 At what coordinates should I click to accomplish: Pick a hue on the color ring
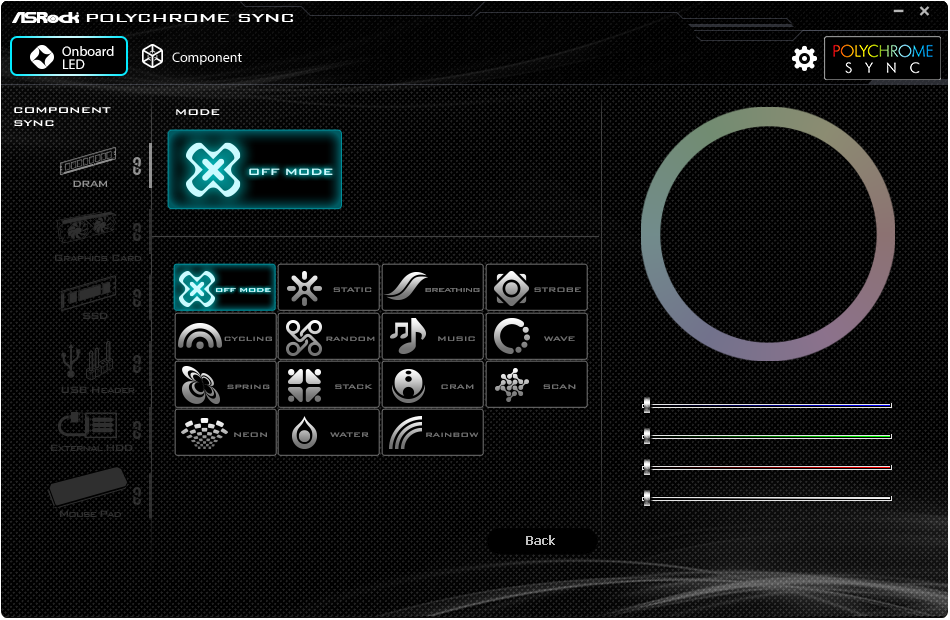pos(768,117)
